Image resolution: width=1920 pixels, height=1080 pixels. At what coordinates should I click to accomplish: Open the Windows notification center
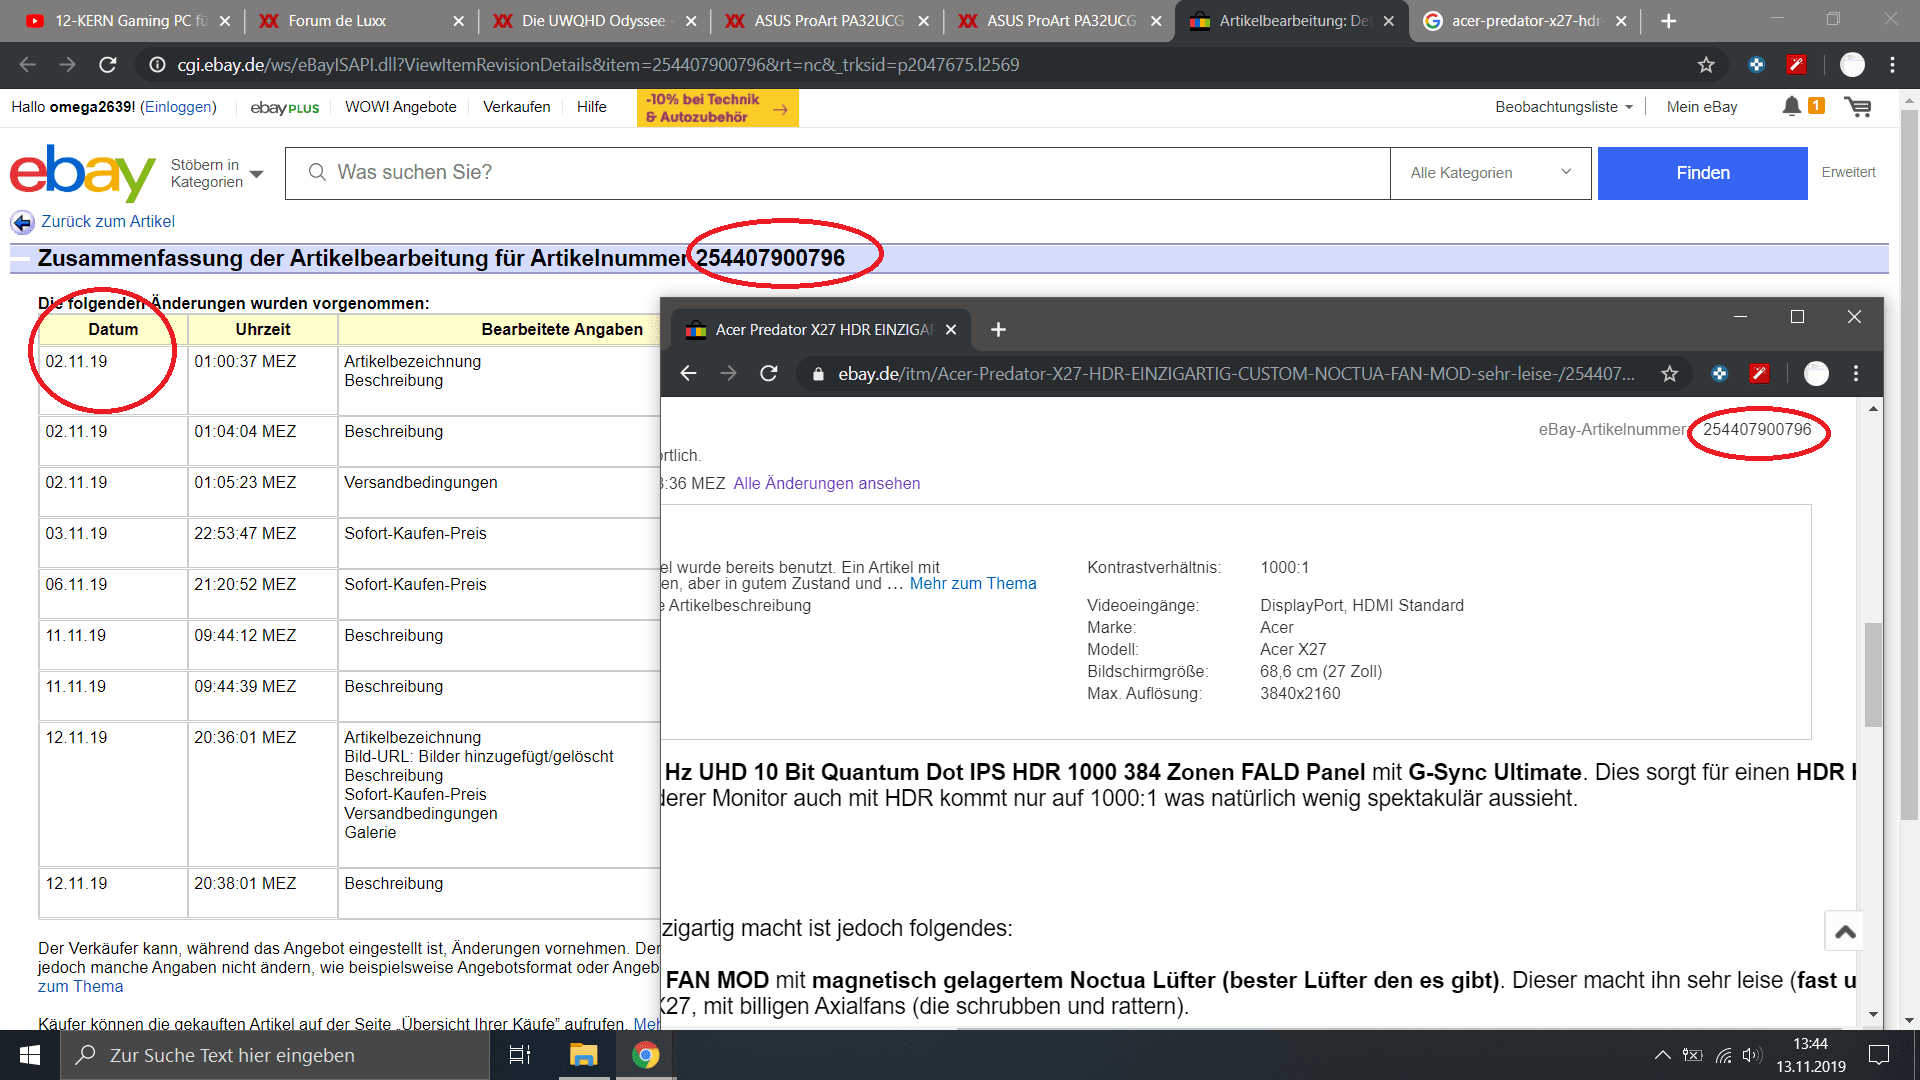(1879, 1055)
